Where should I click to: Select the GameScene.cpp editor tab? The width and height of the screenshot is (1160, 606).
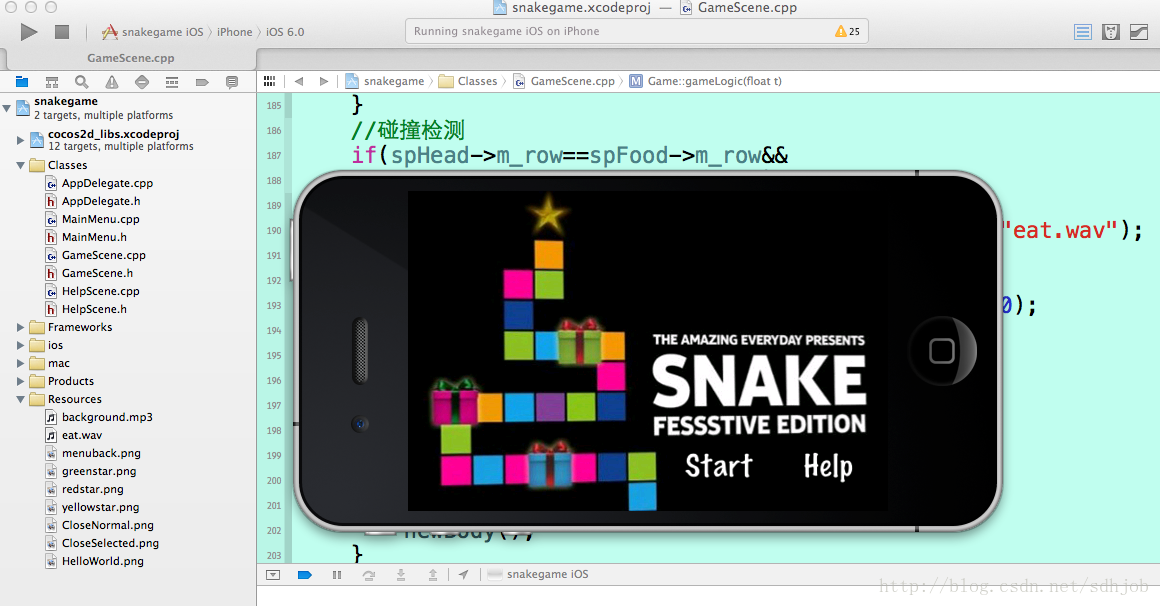131,58
